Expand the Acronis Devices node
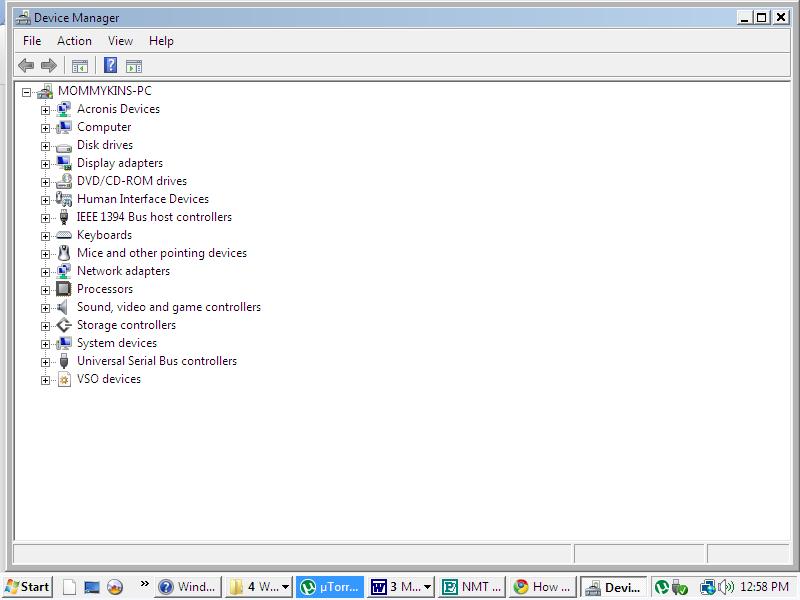This screenshot has width=800, height=600. pyautogui.click(x=45, y=110)
